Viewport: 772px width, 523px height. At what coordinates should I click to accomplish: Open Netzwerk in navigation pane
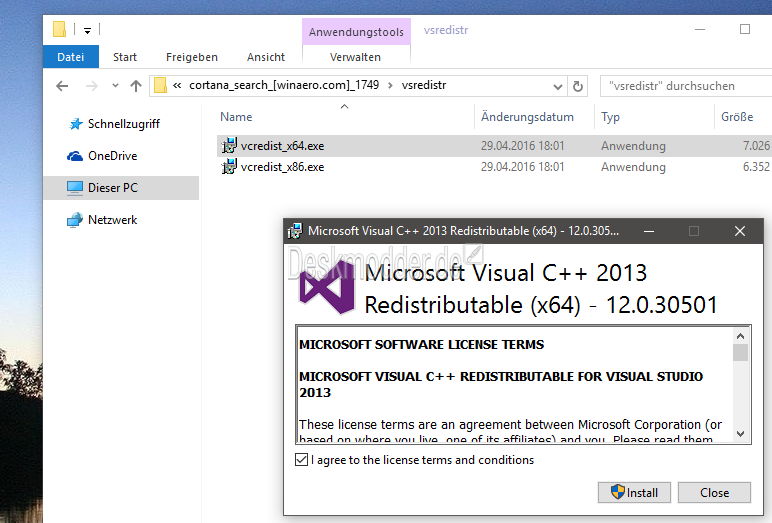[x=112, y=220]
